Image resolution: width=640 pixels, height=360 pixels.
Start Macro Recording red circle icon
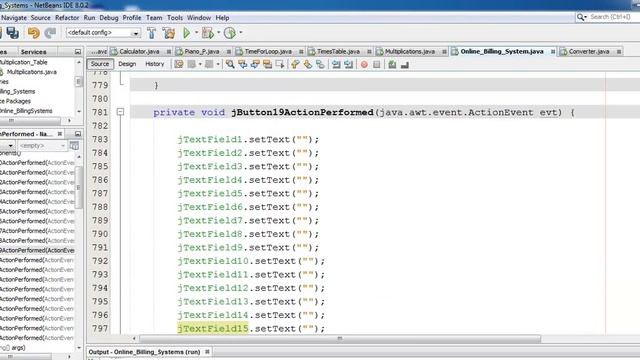[x=364, y=64]
